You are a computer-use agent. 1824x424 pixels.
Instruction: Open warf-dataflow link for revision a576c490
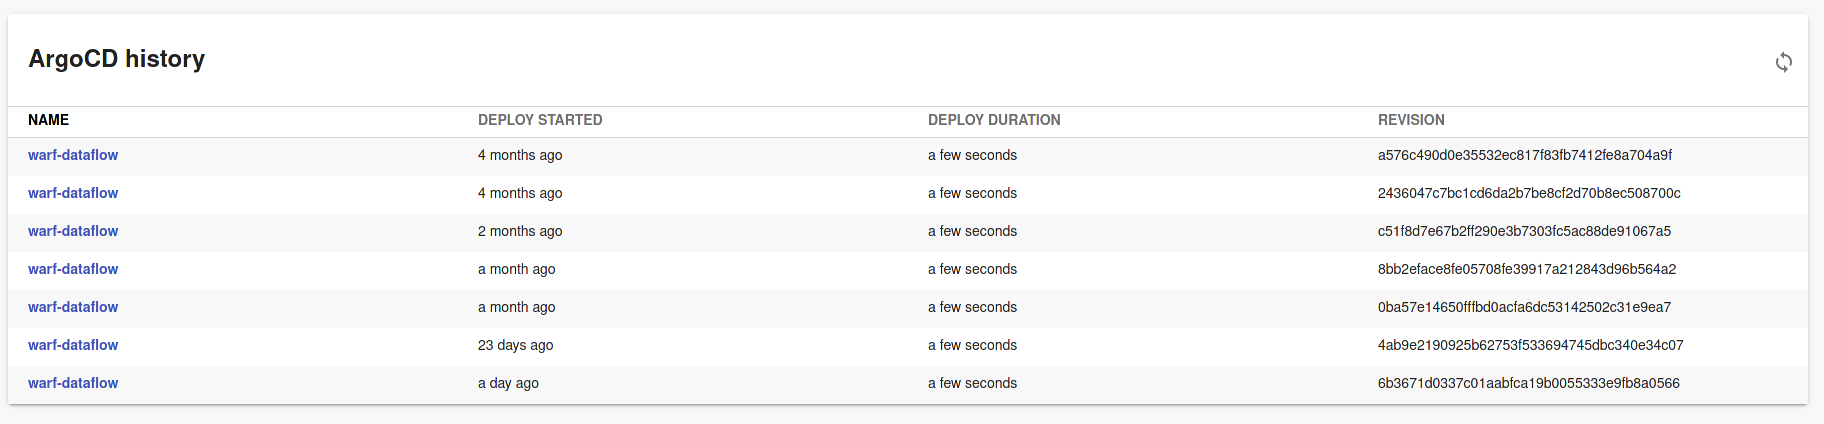click(x=73, y=155)
